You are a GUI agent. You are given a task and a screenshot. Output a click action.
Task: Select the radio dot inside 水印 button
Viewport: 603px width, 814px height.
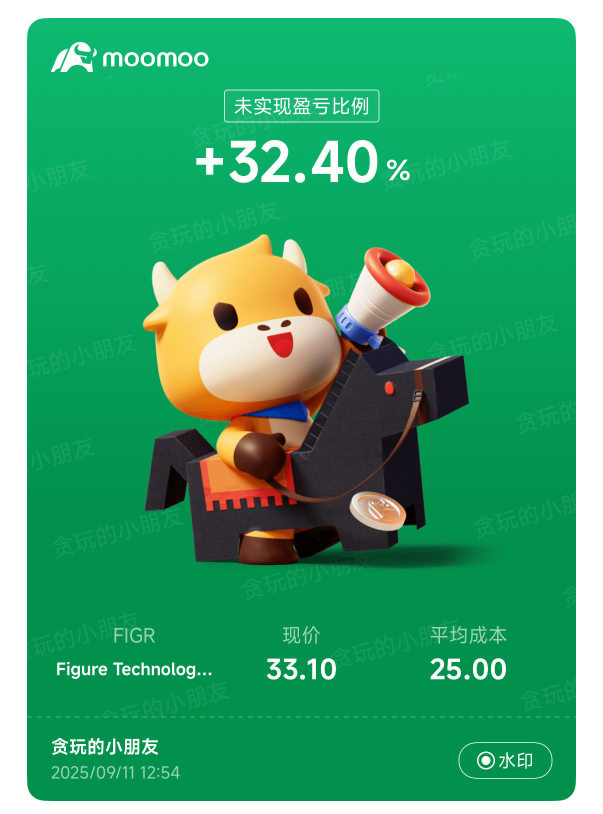(x=486, y=761)
